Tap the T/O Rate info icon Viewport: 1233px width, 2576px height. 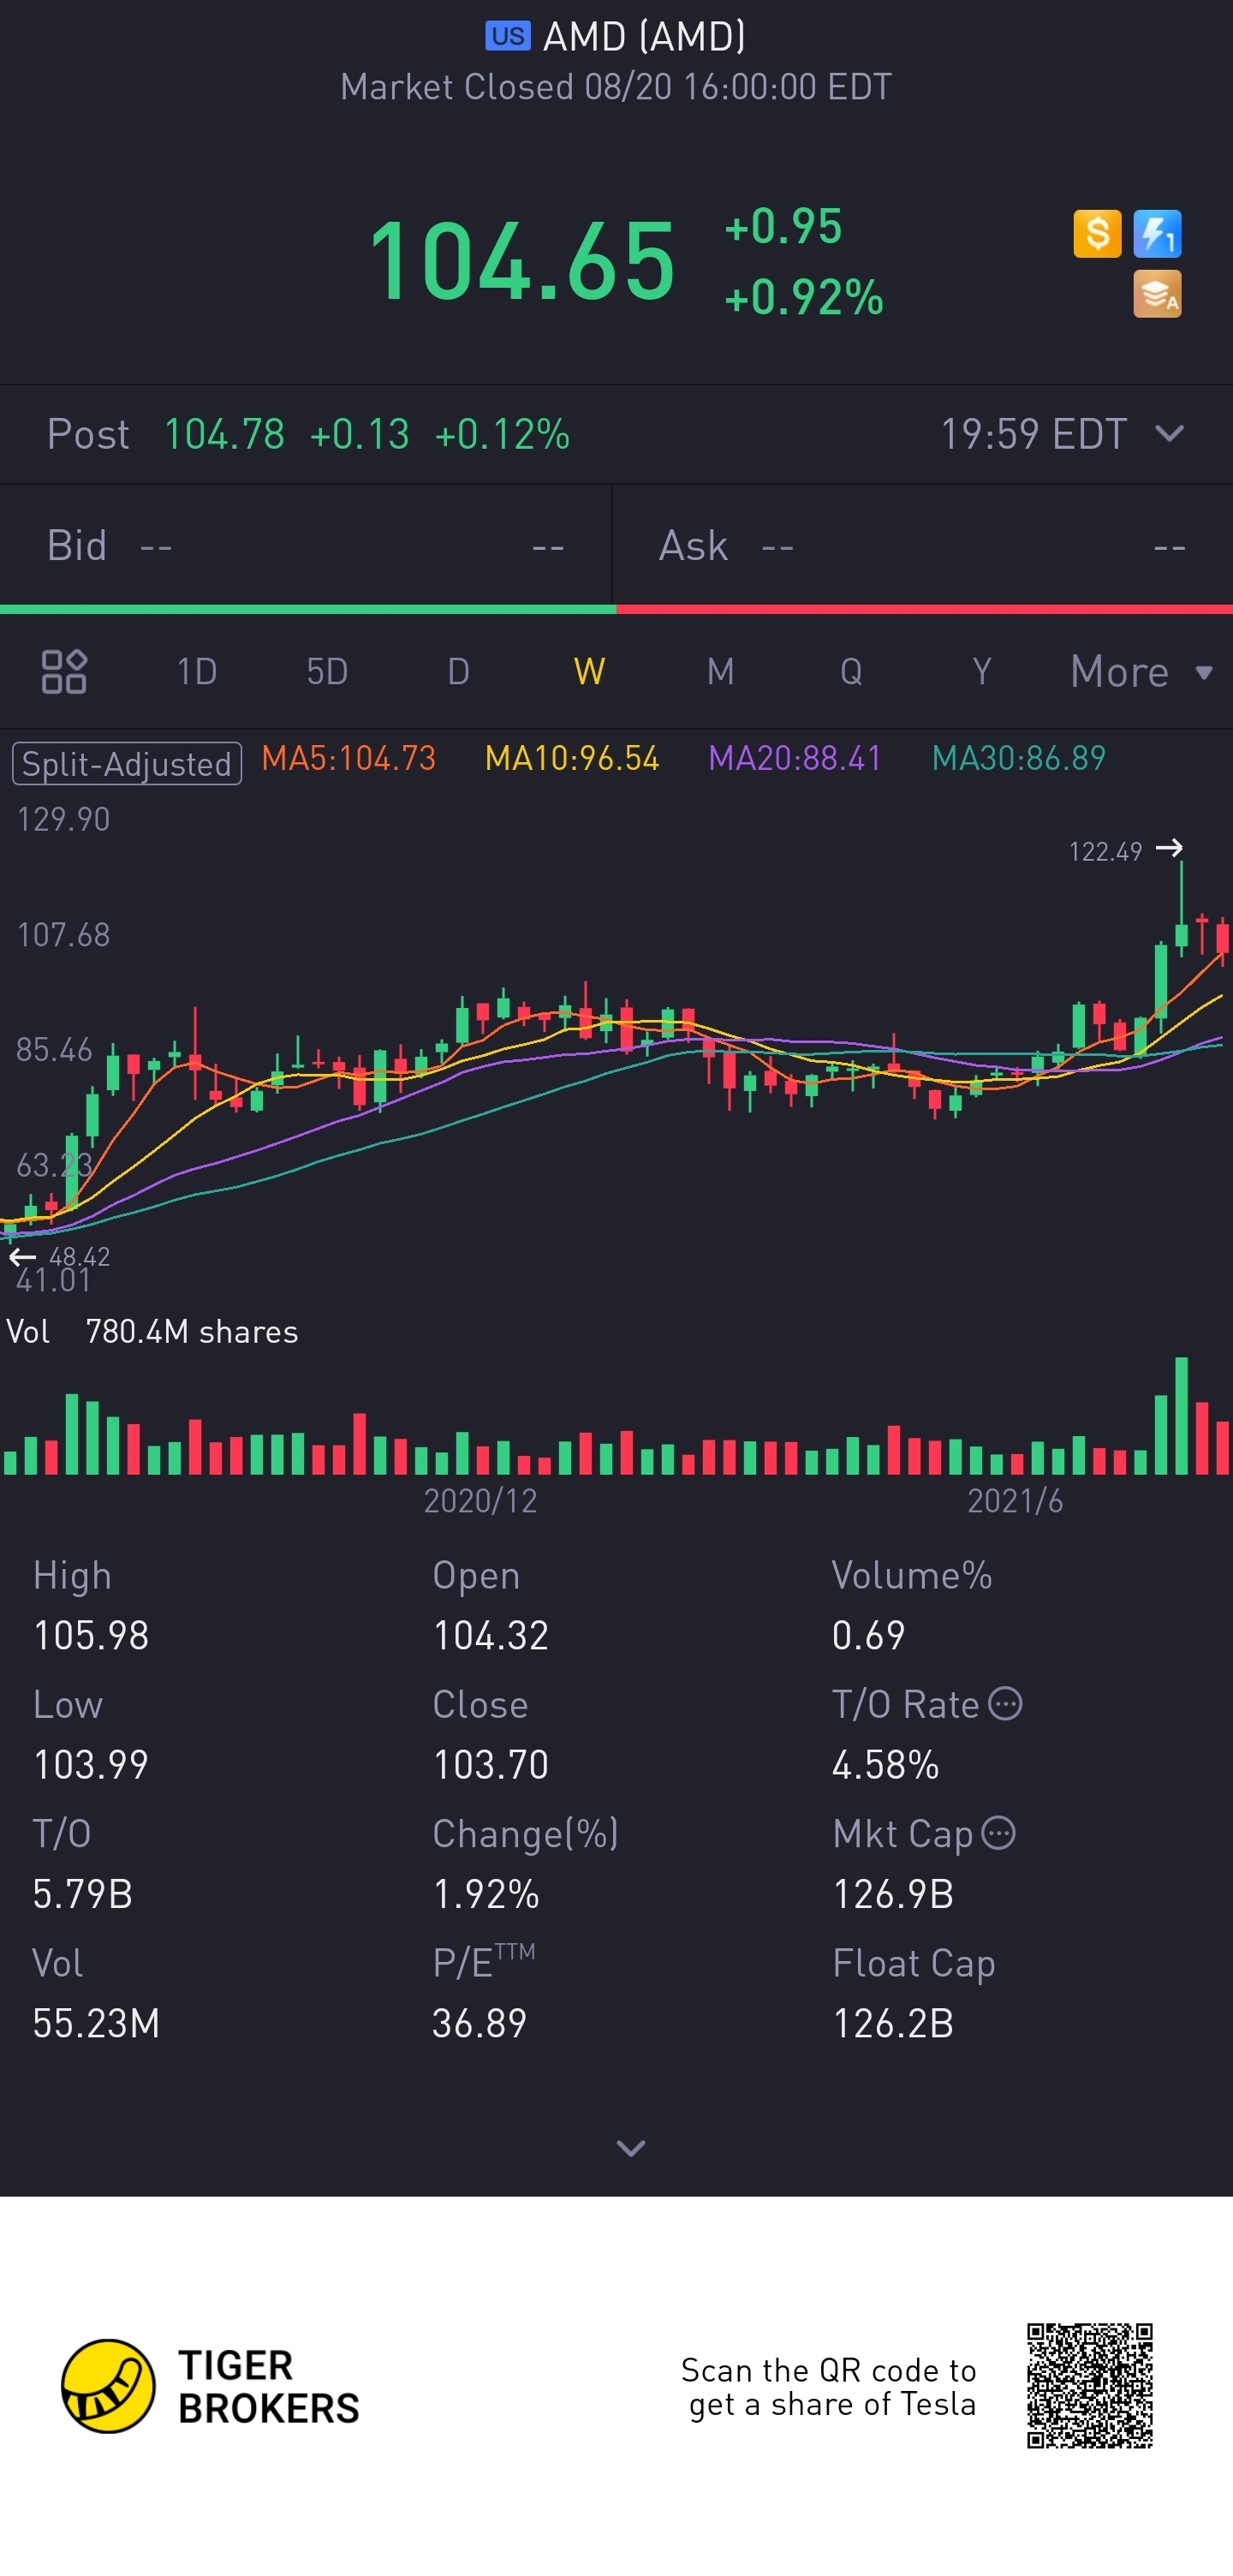pos(1005,1703)
